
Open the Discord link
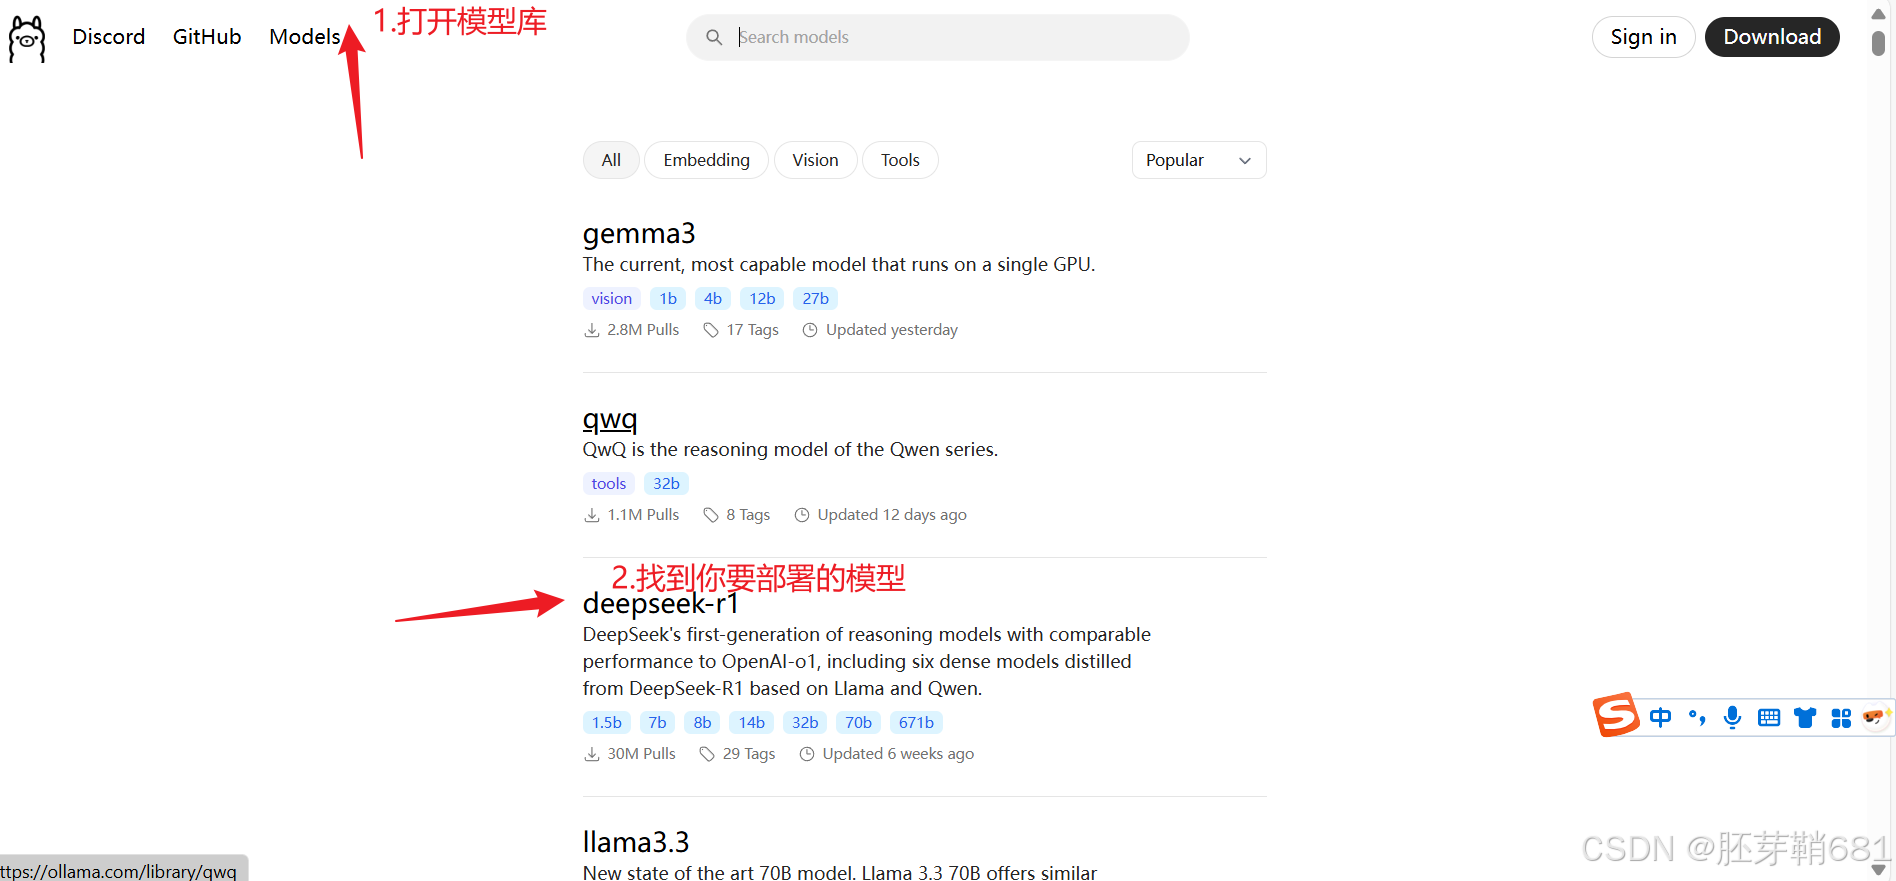pos(109,37)
